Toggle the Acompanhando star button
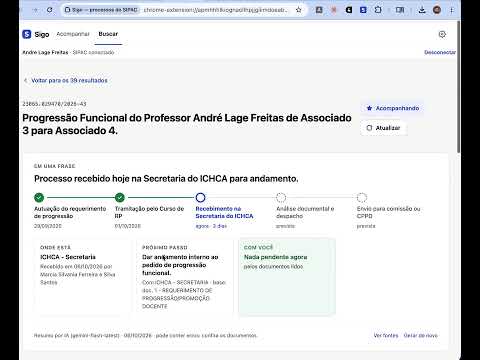480x360 pixels. [393, 108]
